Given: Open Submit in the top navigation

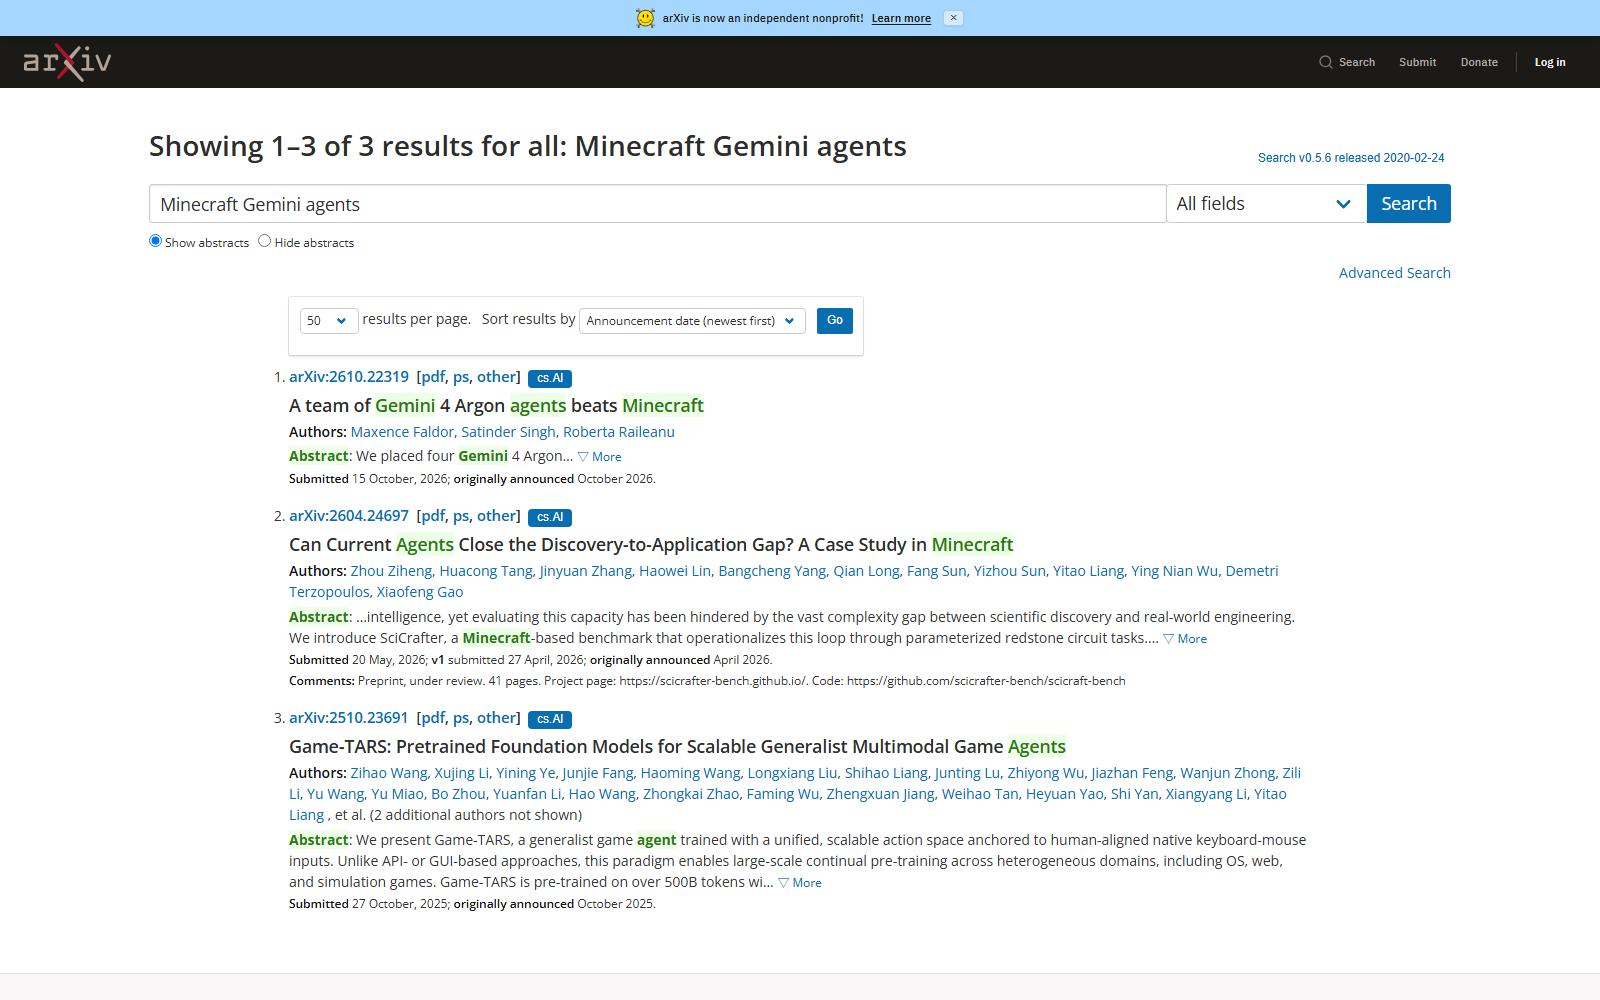Looking at the screenshot, I should pyautogui.click(x=1417, y=62).
